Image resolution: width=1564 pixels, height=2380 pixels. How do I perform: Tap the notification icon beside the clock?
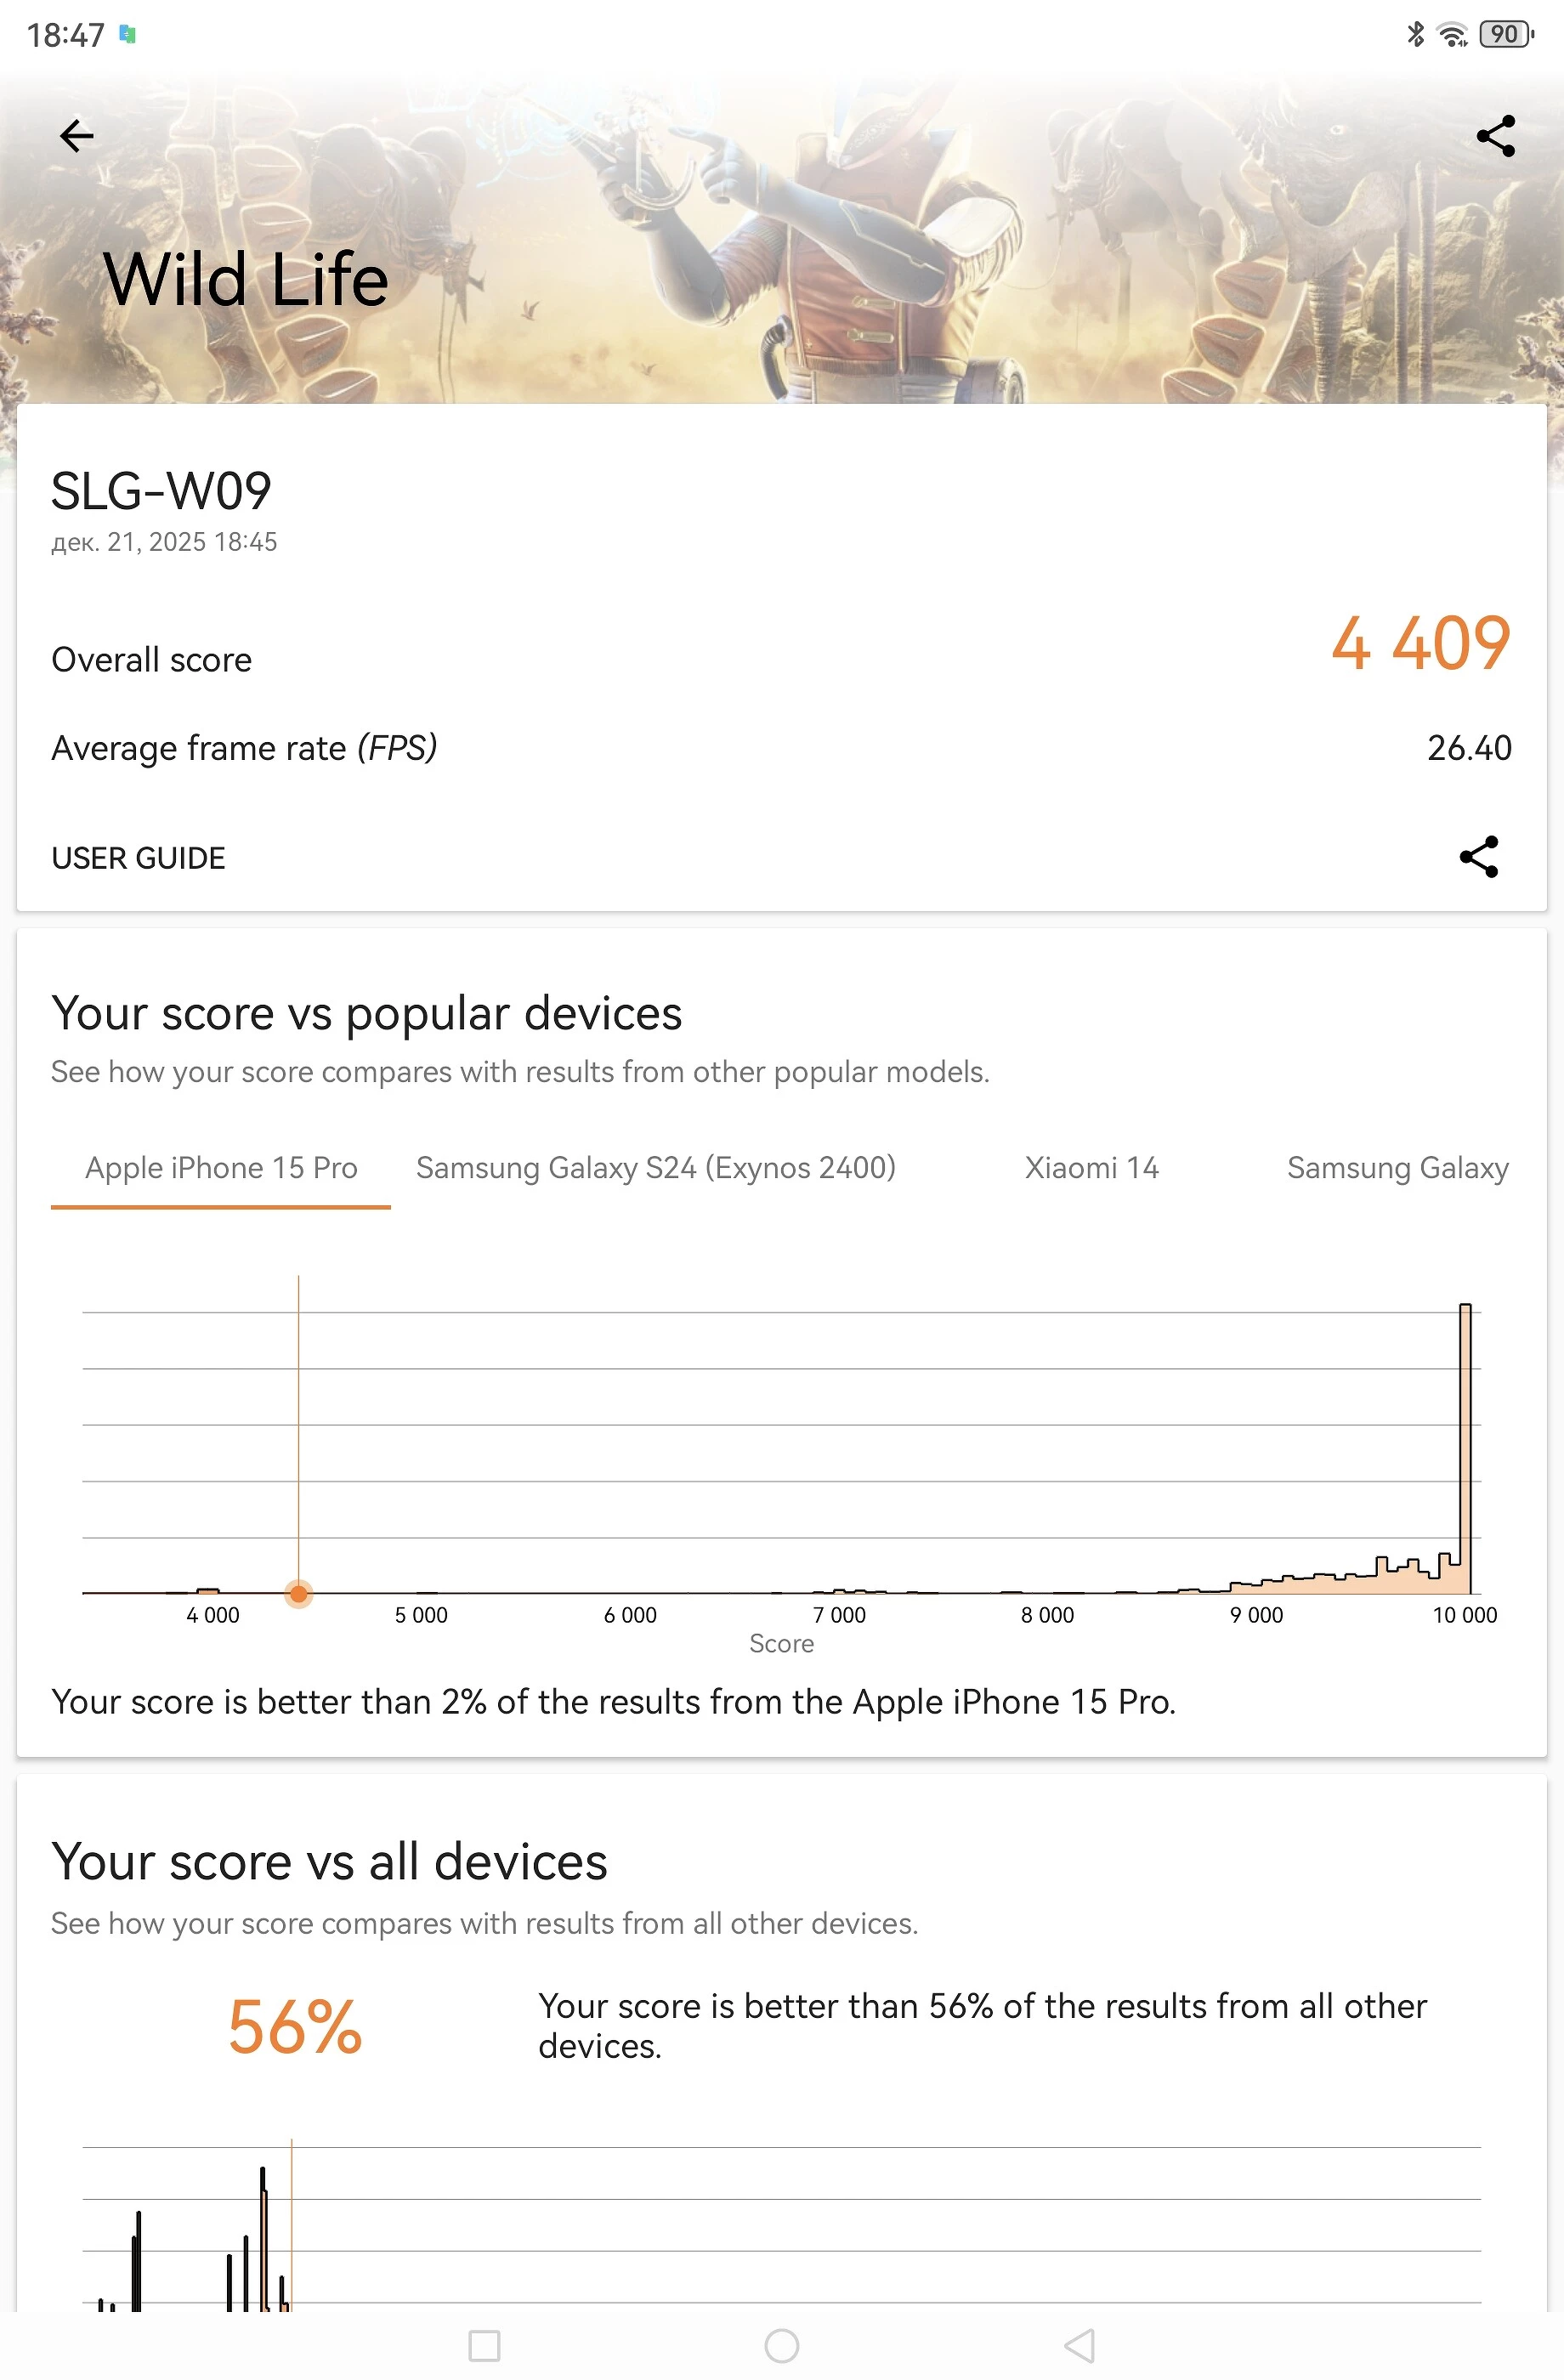click(127, 35)
